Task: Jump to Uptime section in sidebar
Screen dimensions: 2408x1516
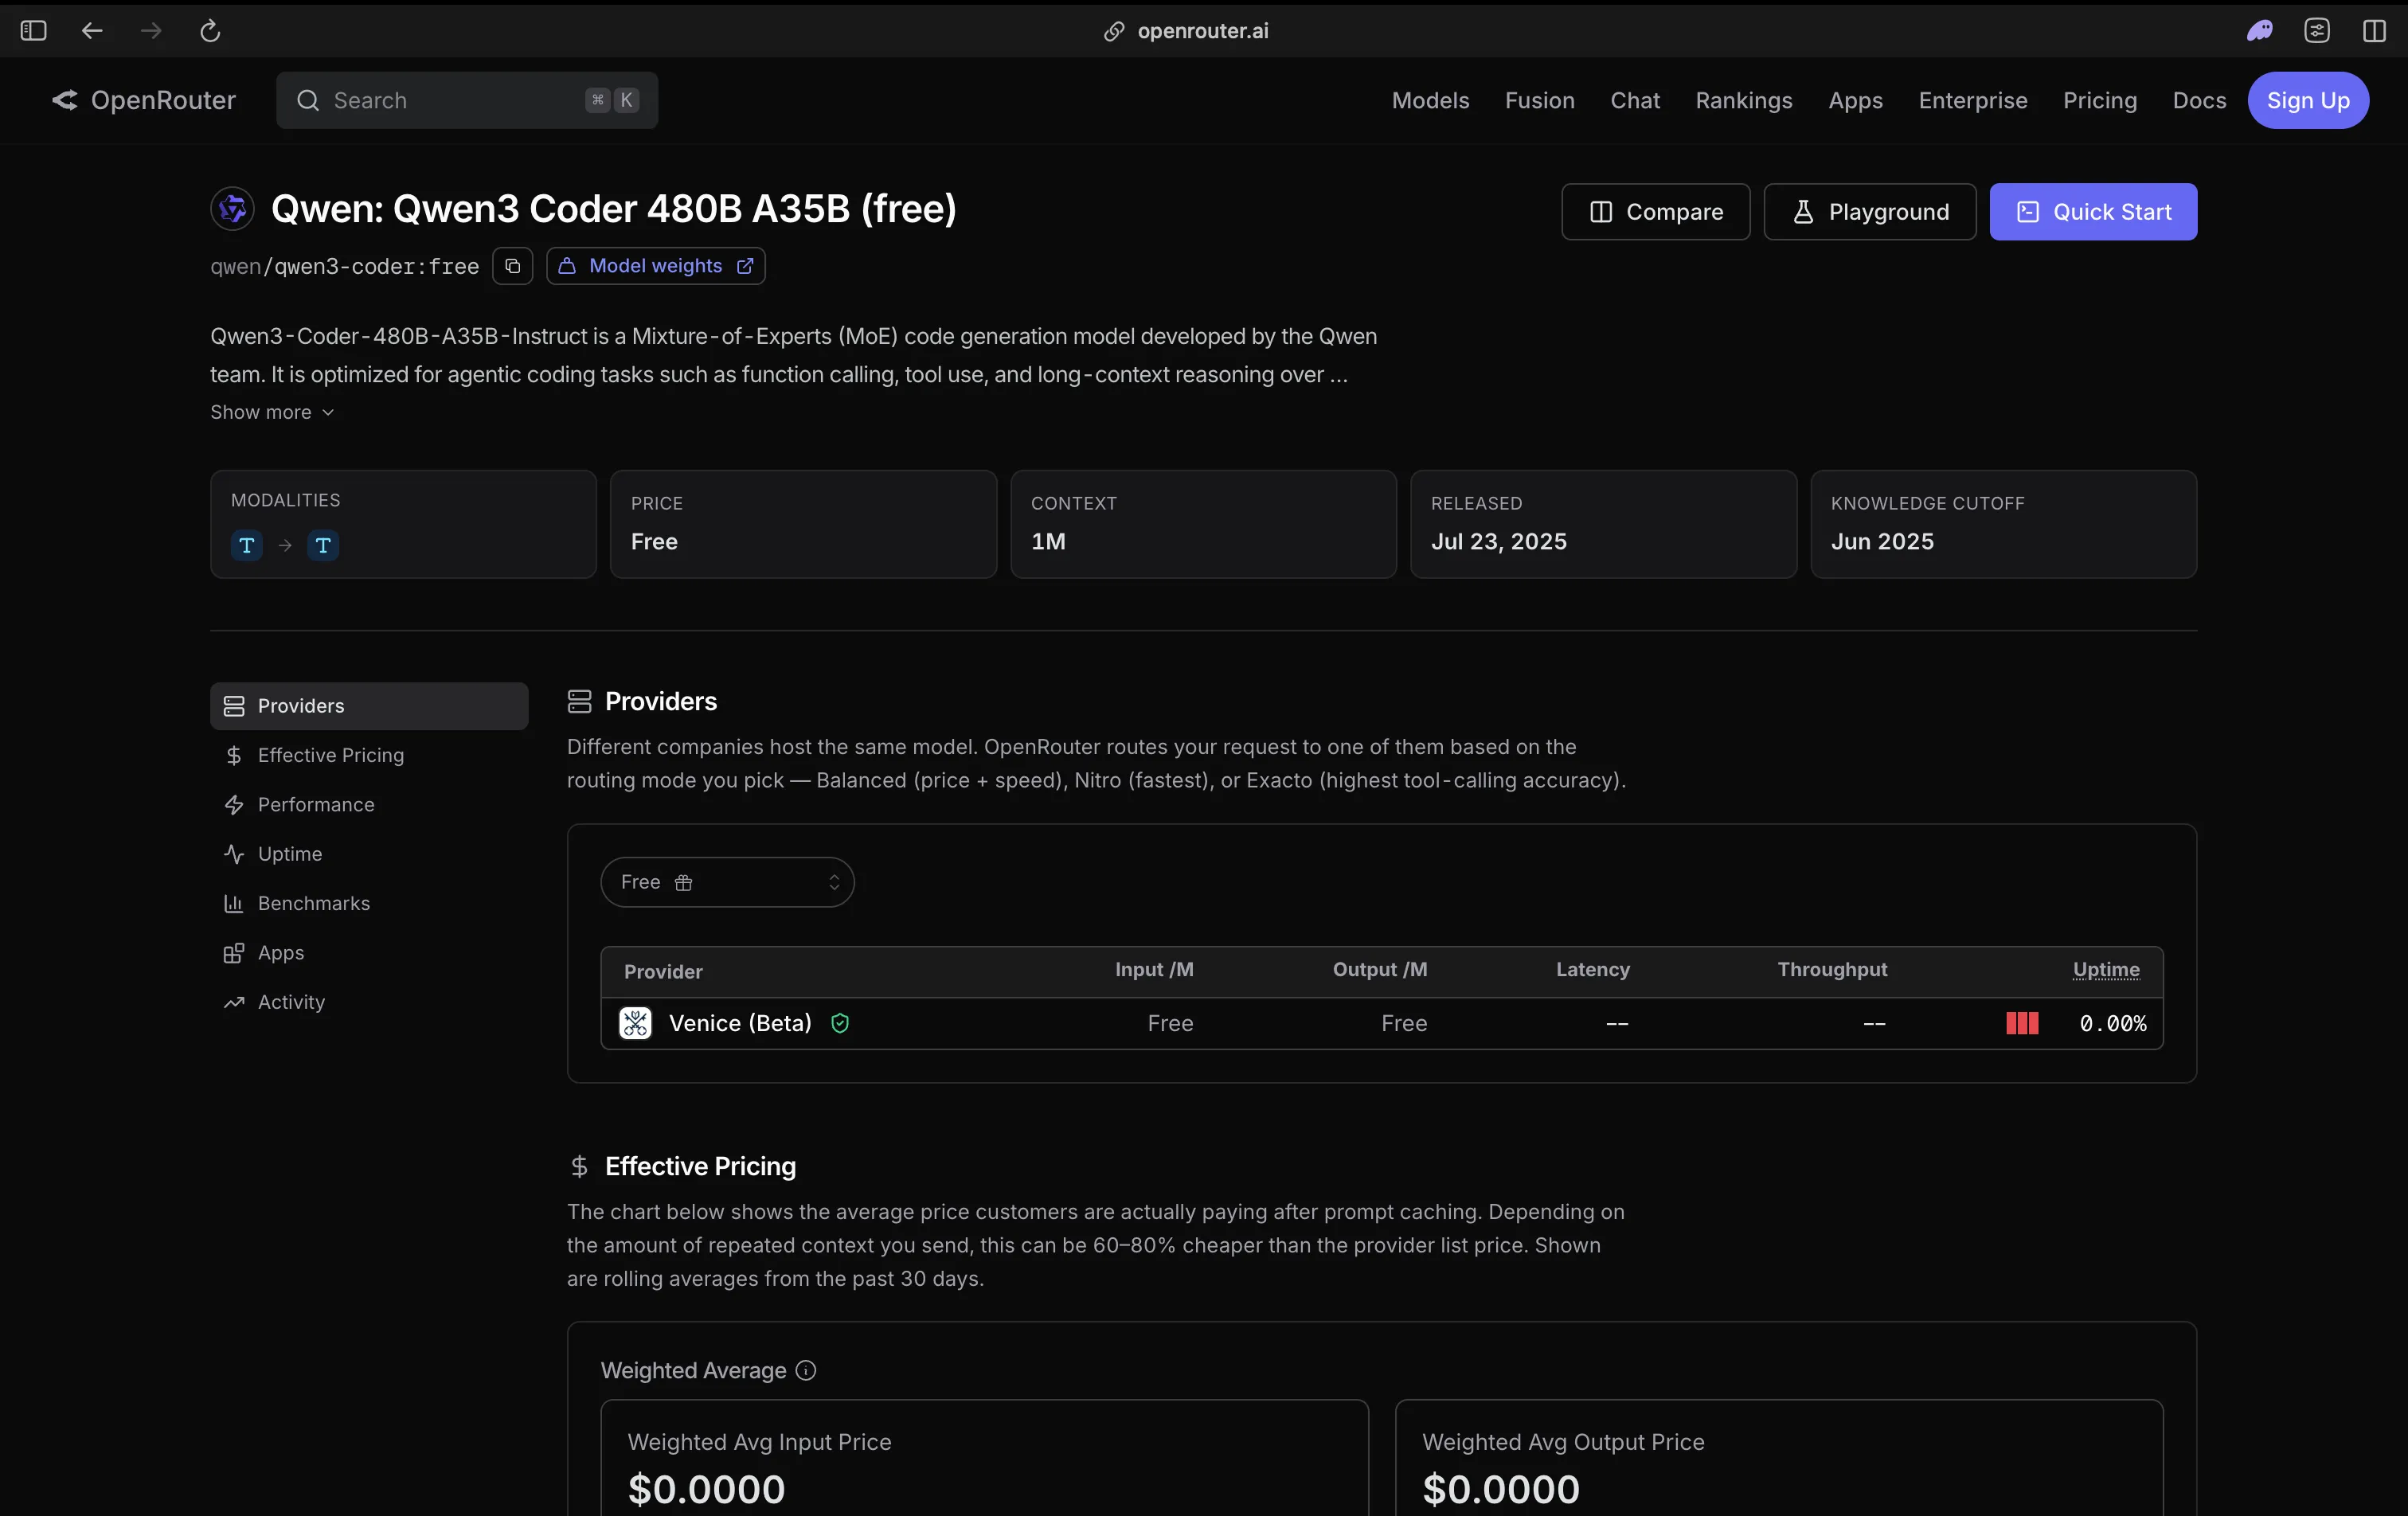Action: (369, 854)
